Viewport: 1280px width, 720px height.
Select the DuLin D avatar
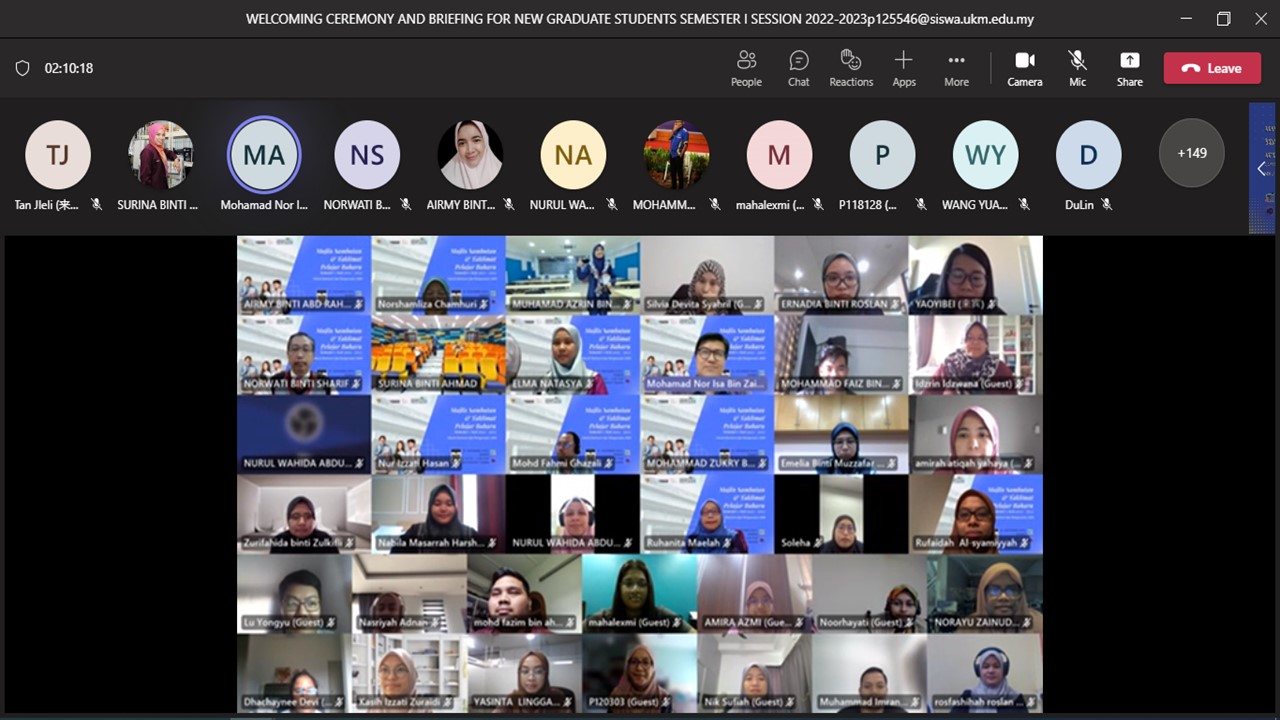coord(1088,155)
